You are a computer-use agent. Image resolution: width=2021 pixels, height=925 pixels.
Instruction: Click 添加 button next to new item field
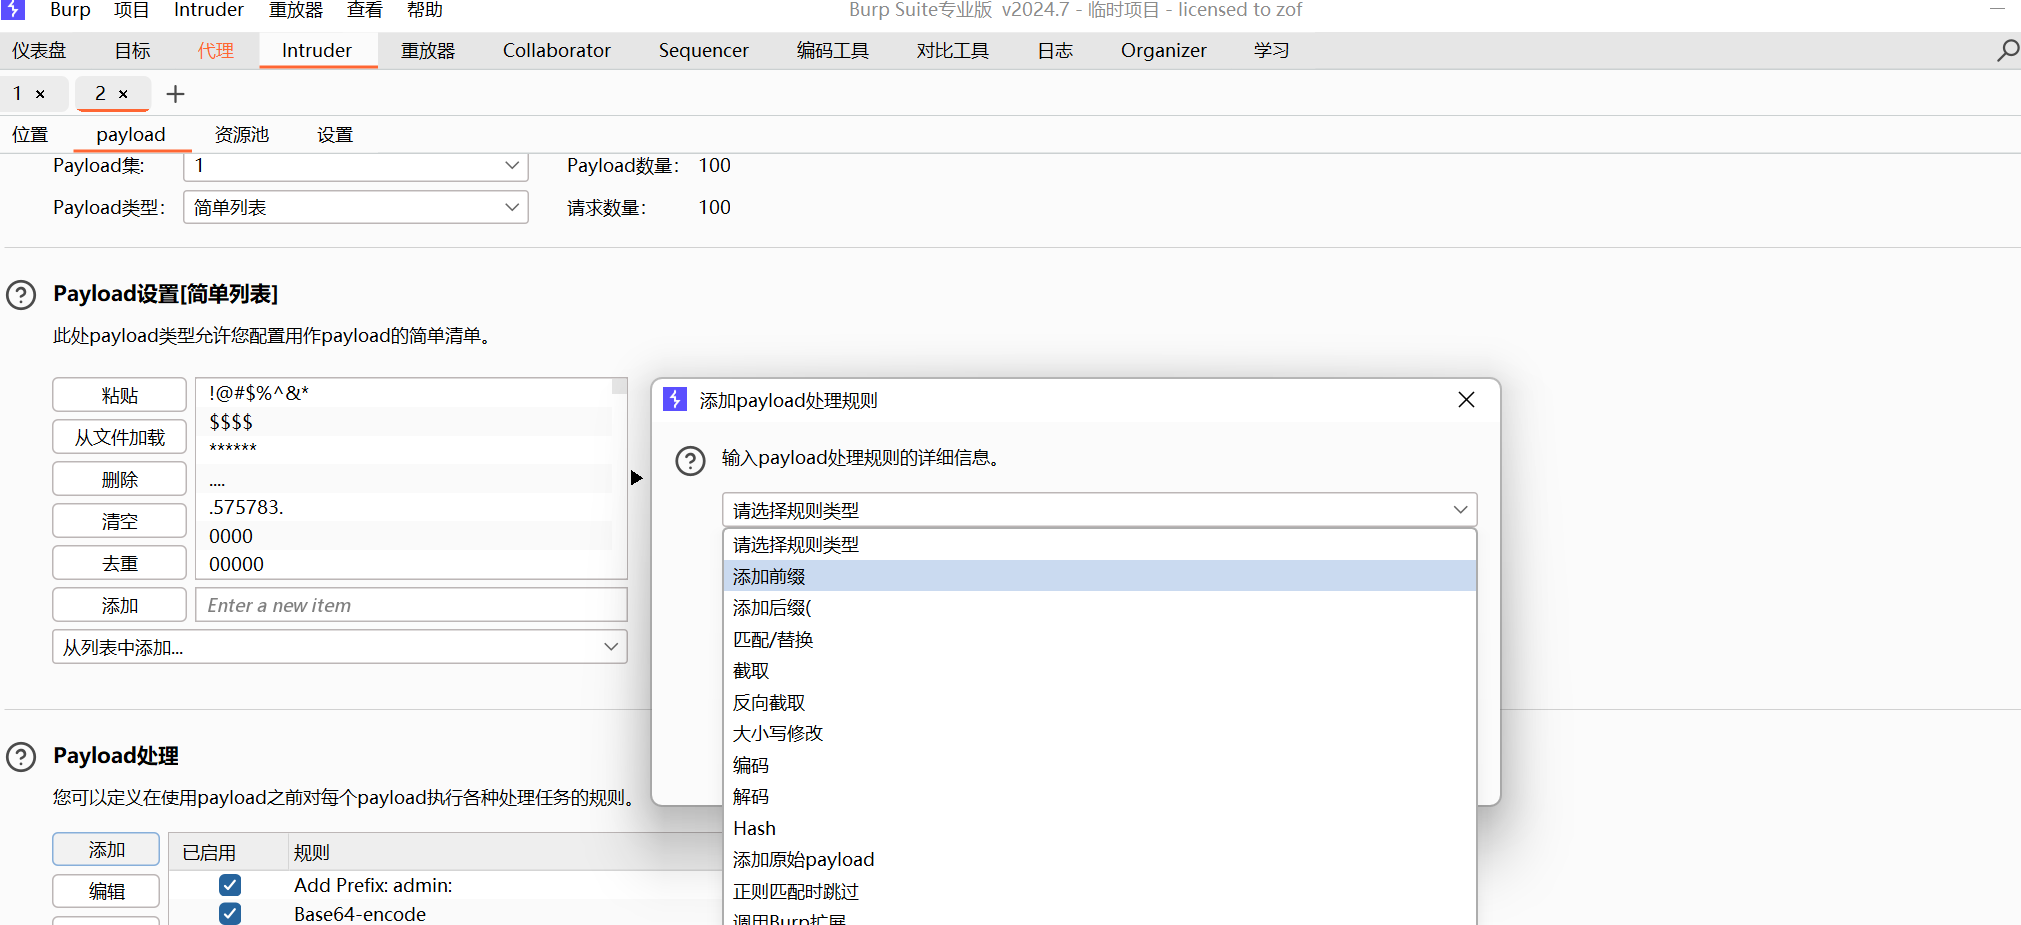coord(119,605)
